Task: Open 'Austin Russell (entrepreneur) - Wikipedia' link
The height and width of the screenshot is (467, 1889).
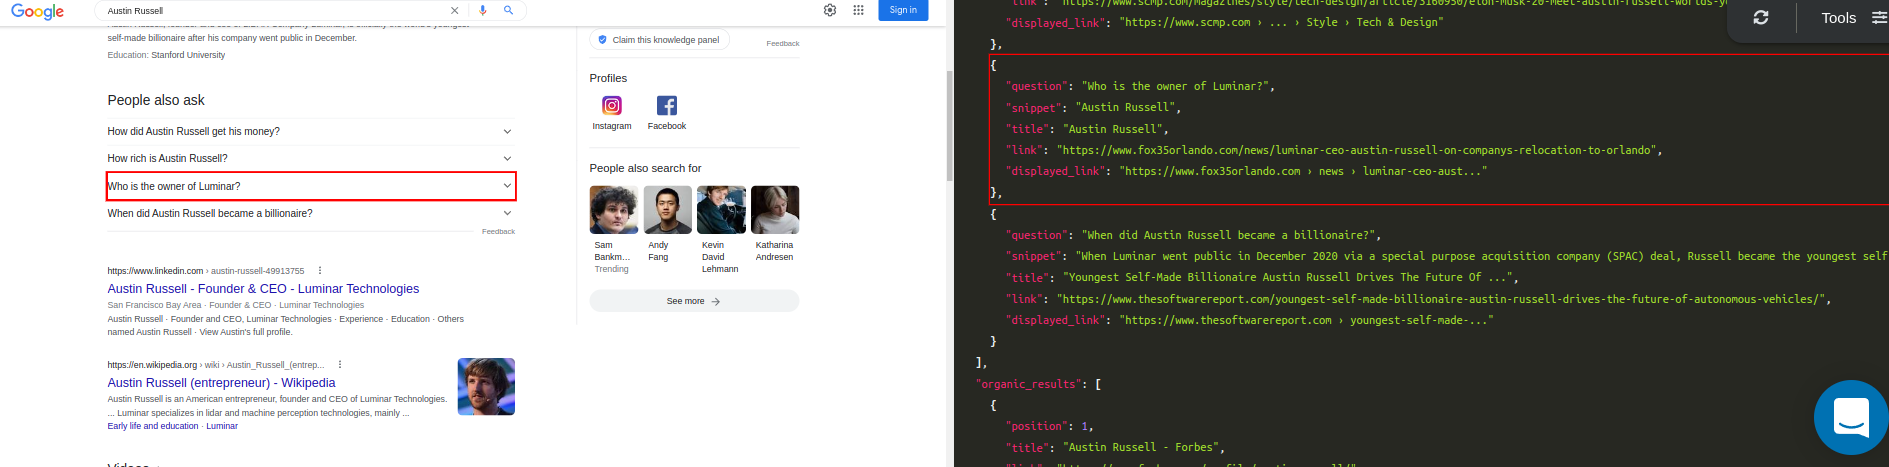Action: (x=221, y=383)
